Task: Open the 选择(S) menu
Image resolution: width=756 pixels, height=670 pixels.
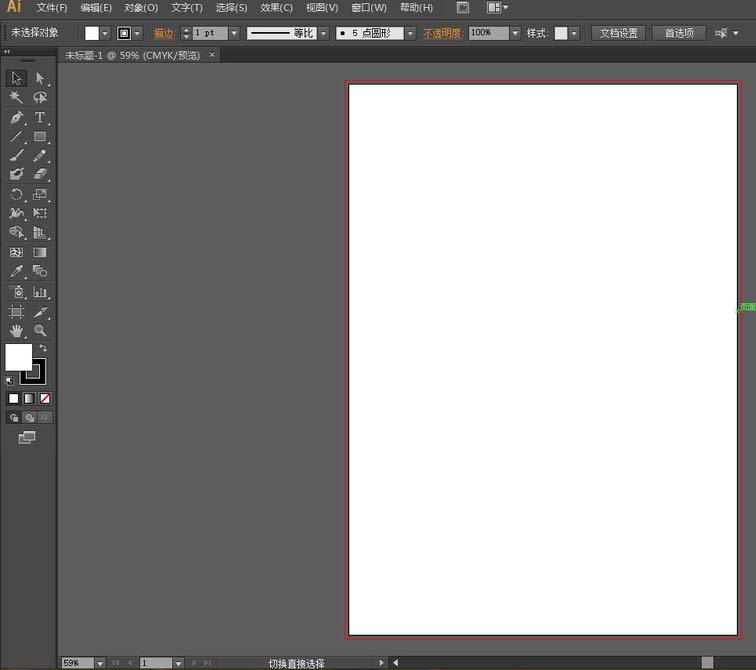Action: coord(231,8)
